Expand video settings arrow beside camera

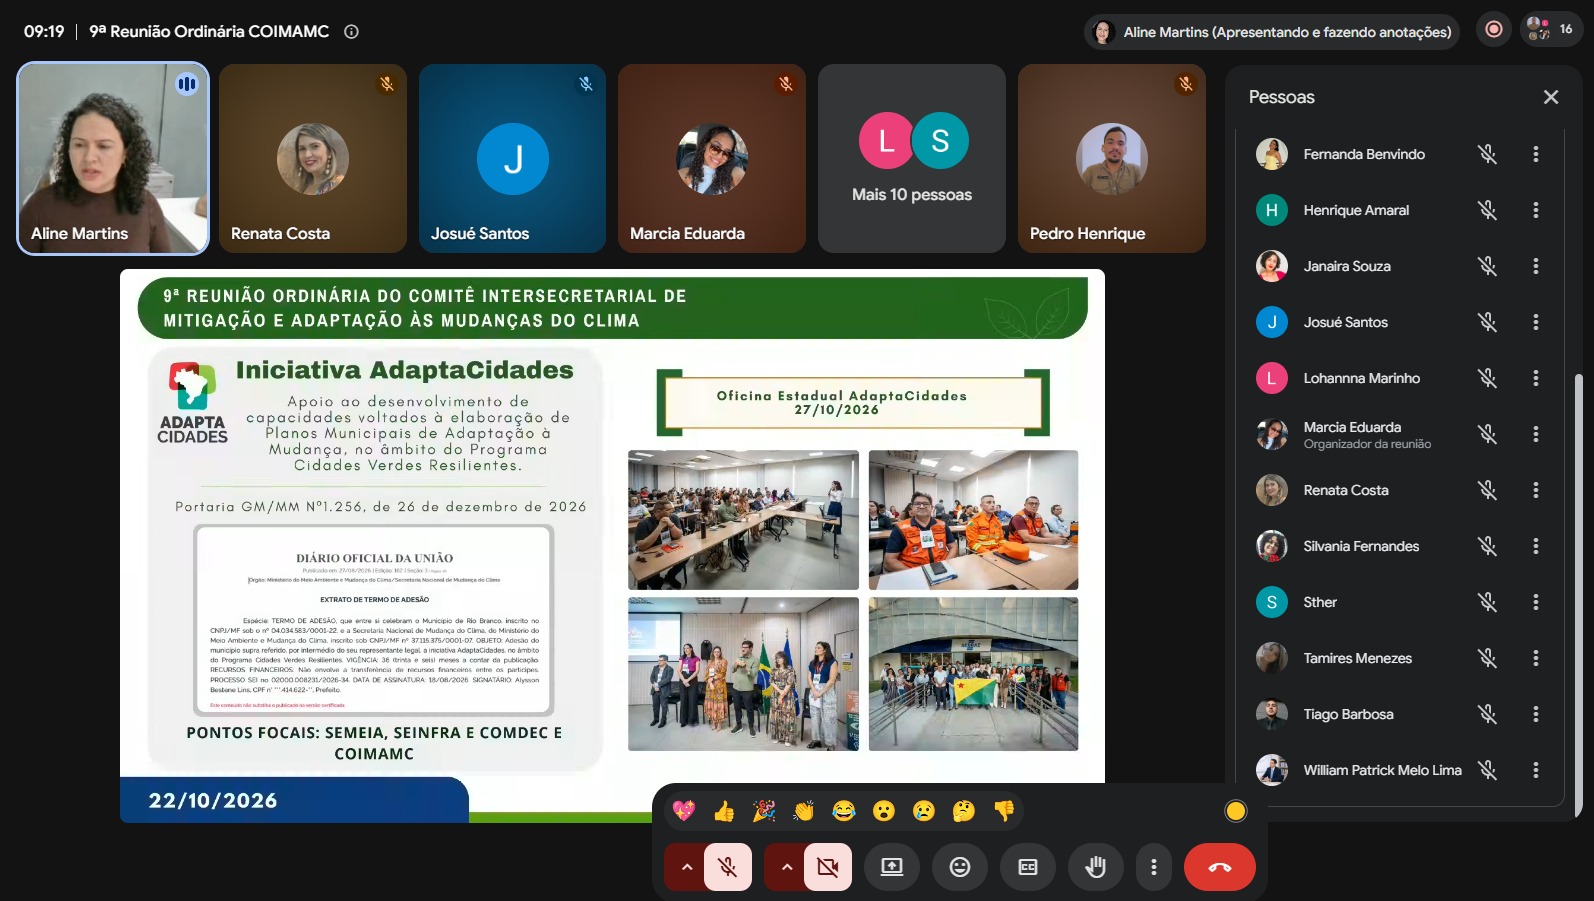(x=786, y=867)
